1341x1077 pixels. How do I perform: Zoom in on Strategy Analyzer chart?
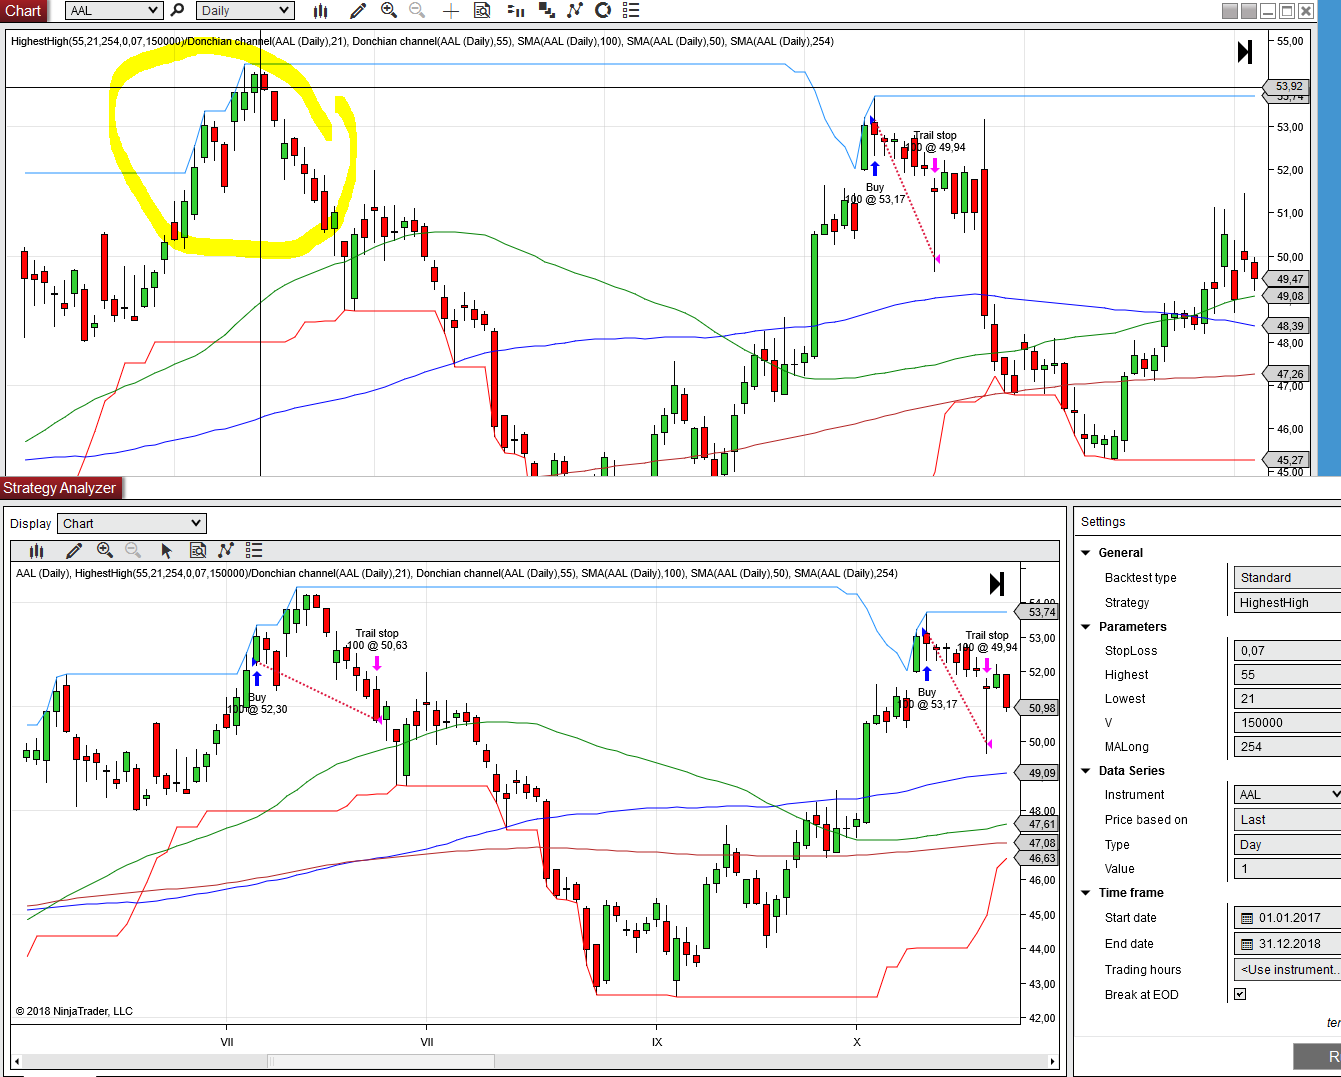[x=105, y=550]
